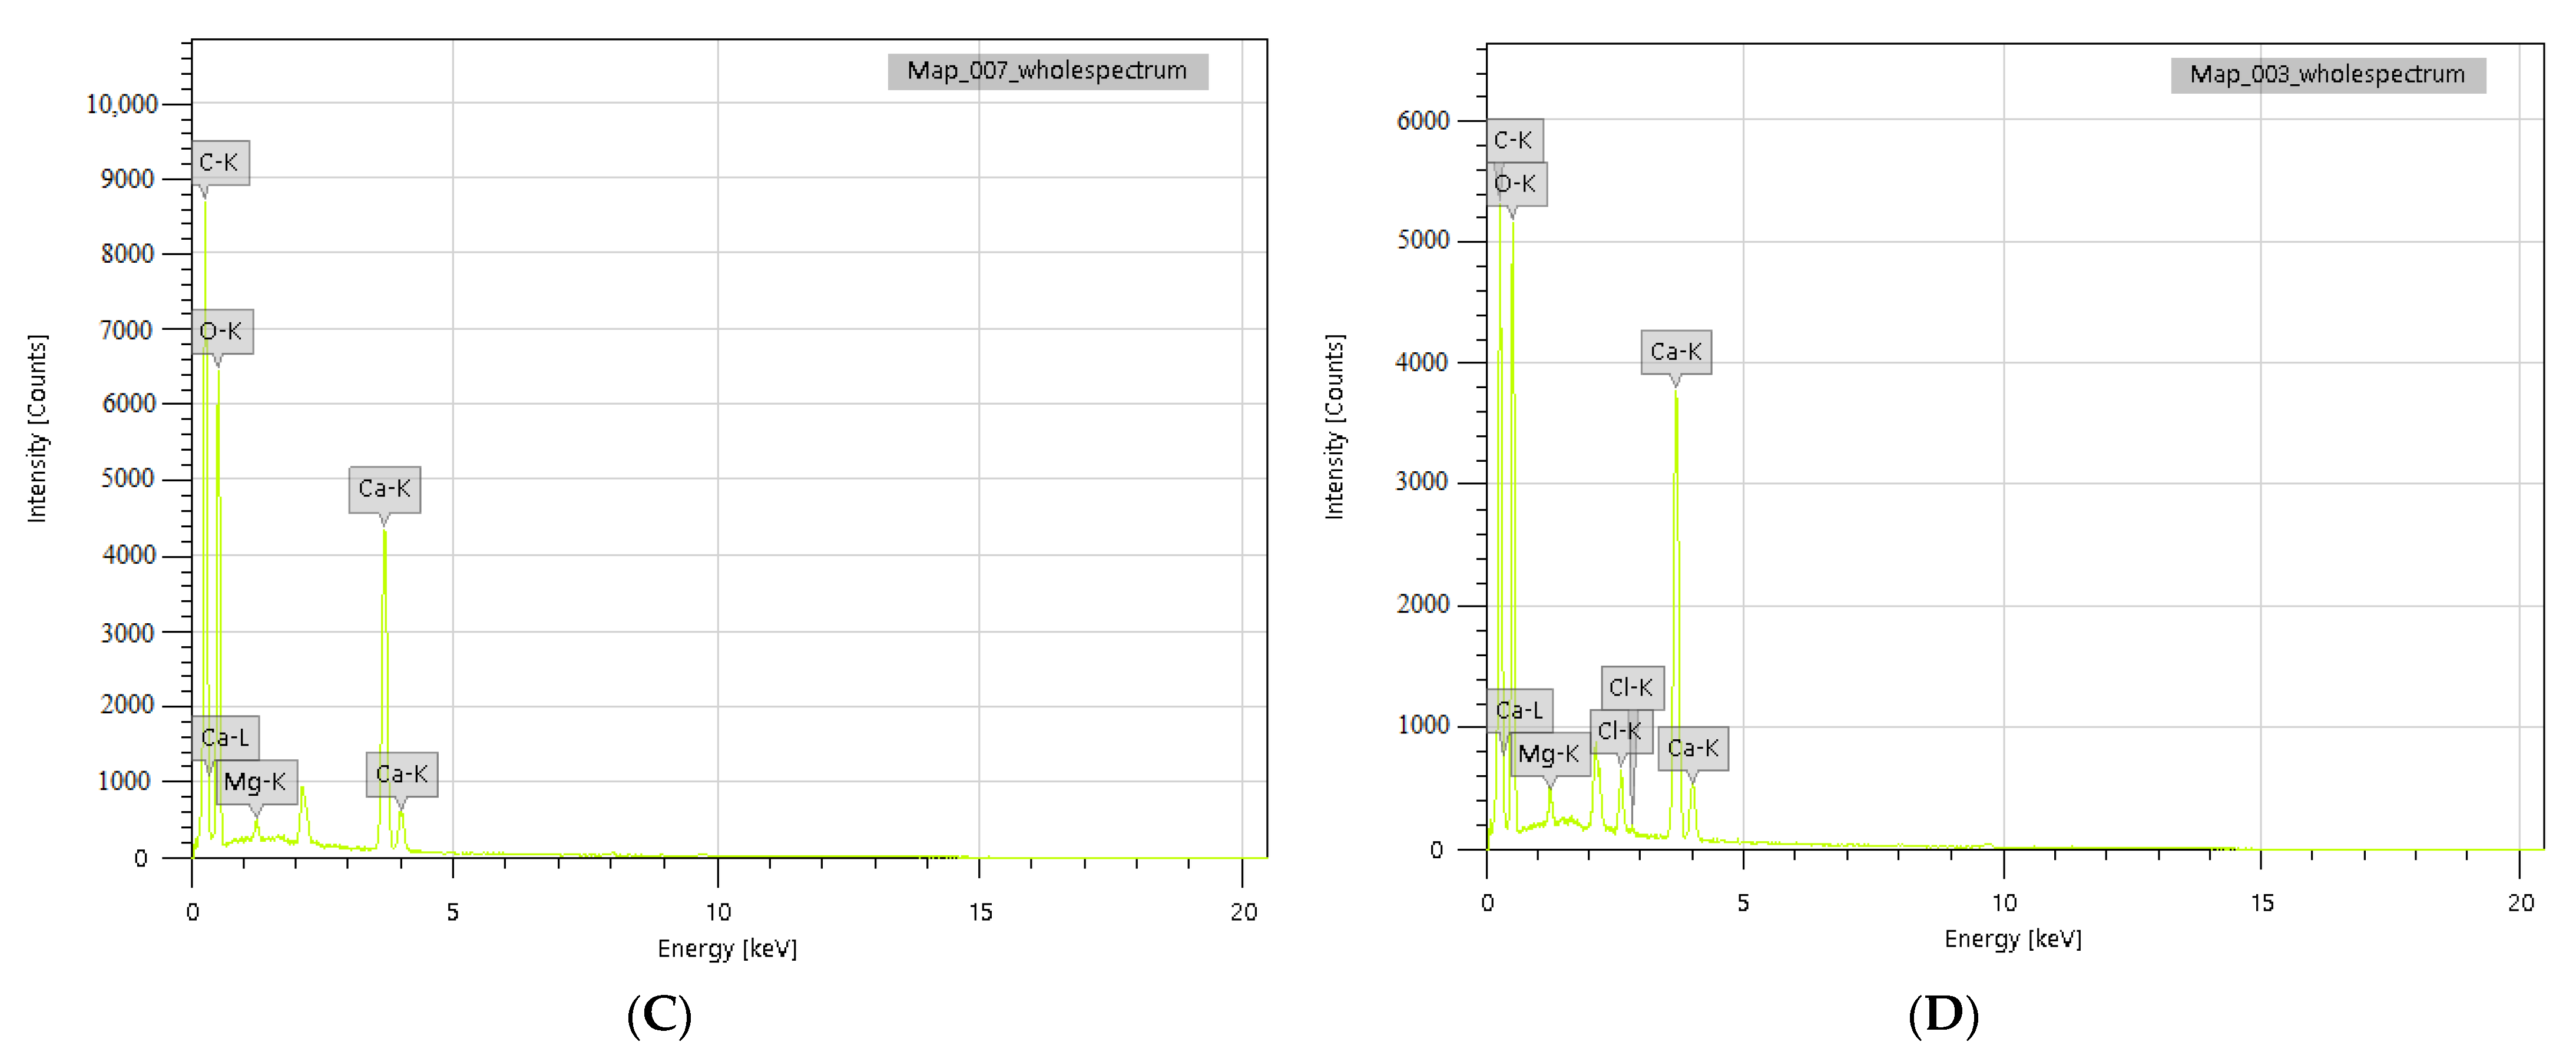Click the upper Cl-K label in chart D
Viewport: 2576px width, 1055px height.
click(x=1632, y=688)
